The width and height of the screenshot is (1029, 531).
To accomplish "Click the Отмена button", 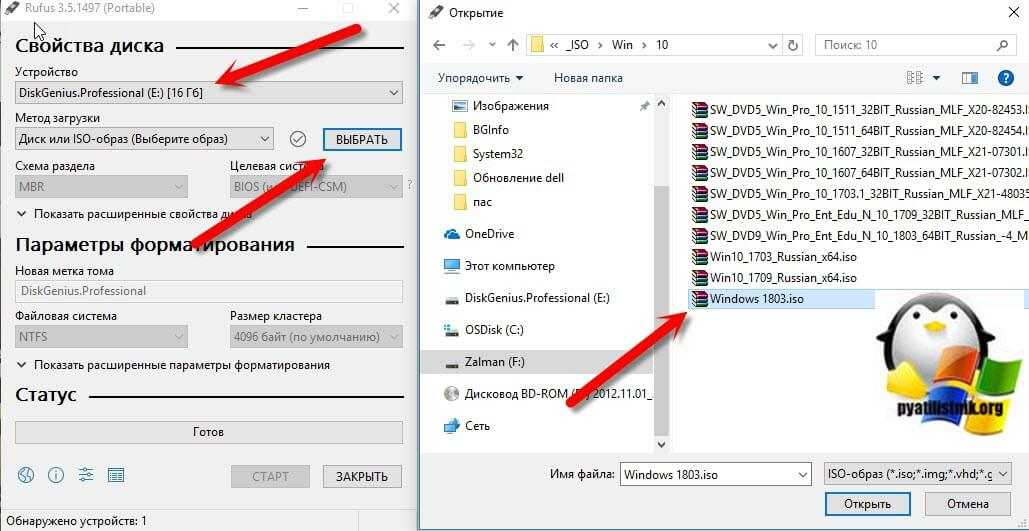I will pos(967,504).
